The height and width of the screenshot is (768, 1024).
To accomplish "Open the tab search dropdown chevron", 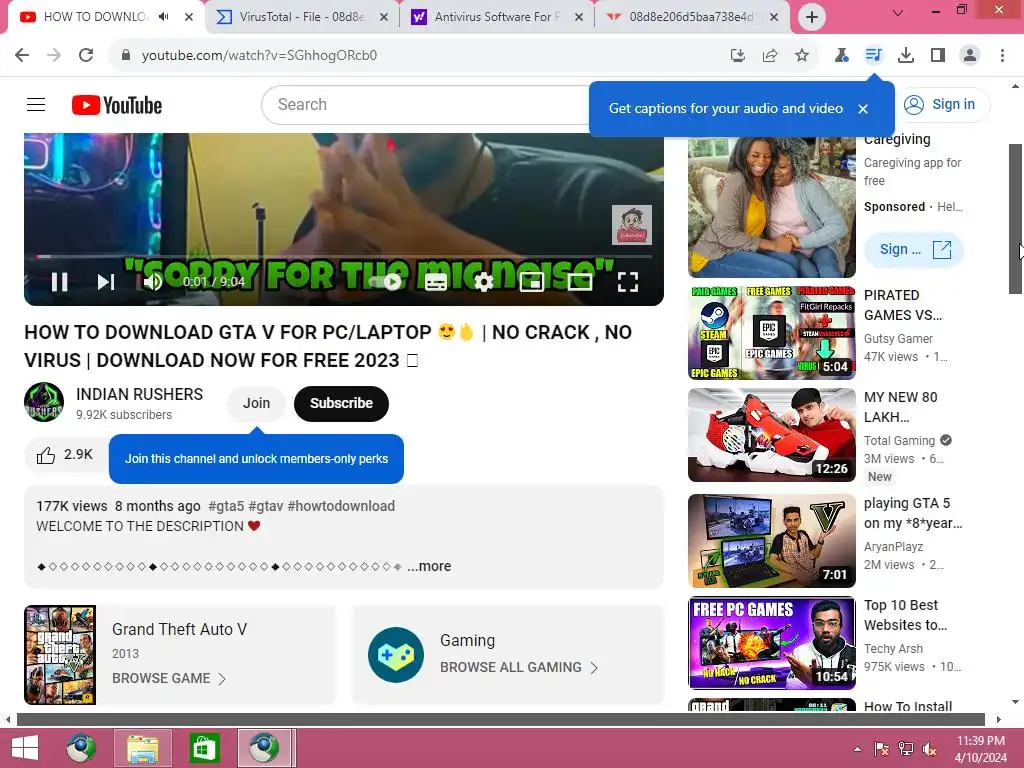I will point(898,12).
